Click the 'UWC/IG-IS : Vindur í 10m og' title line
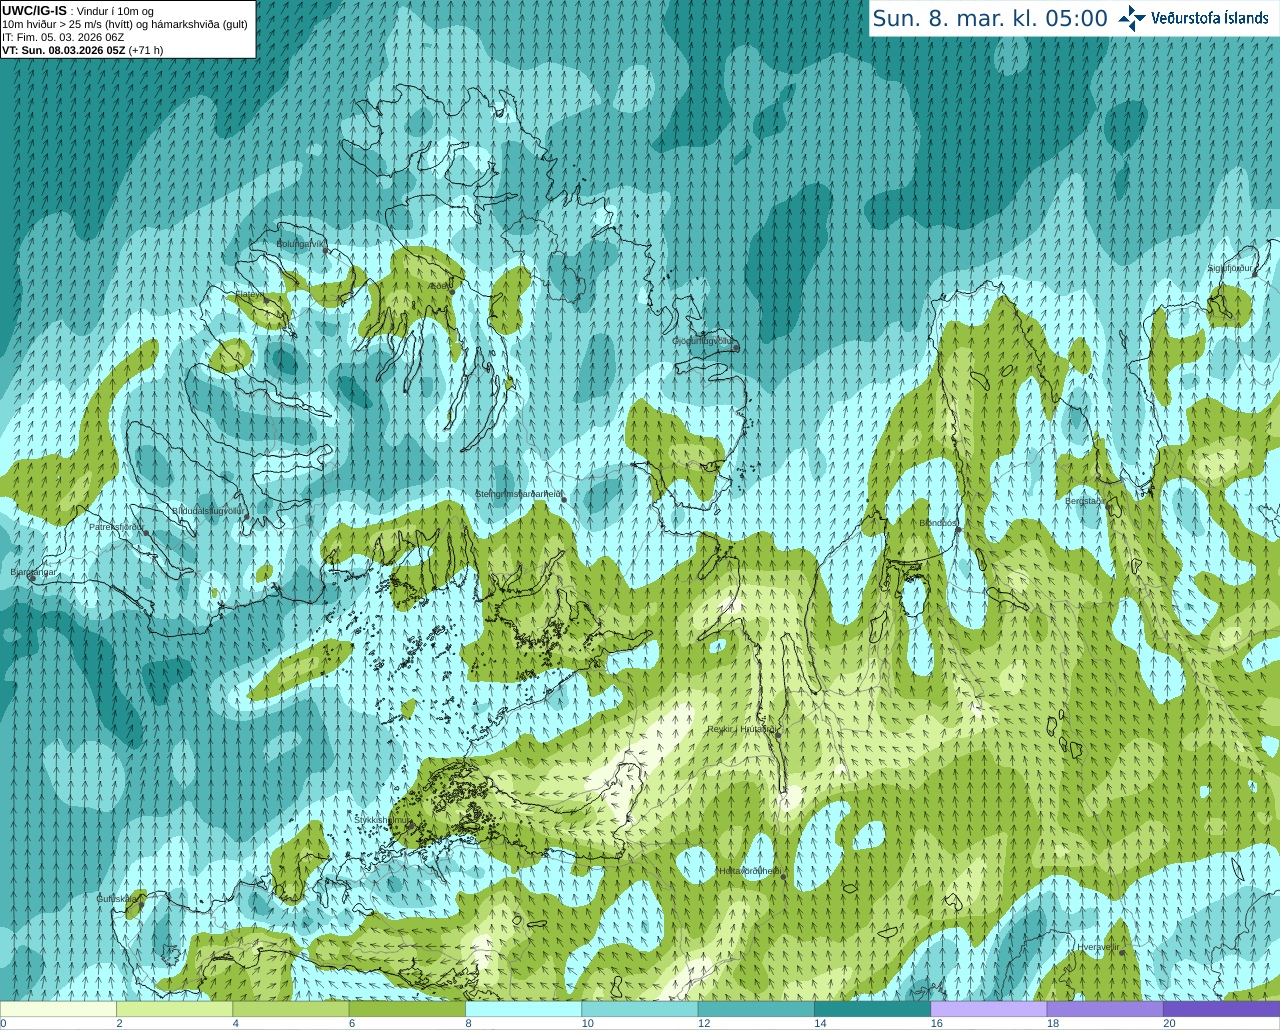Viewport: 1280px width, 1030px height. [78, 11]
